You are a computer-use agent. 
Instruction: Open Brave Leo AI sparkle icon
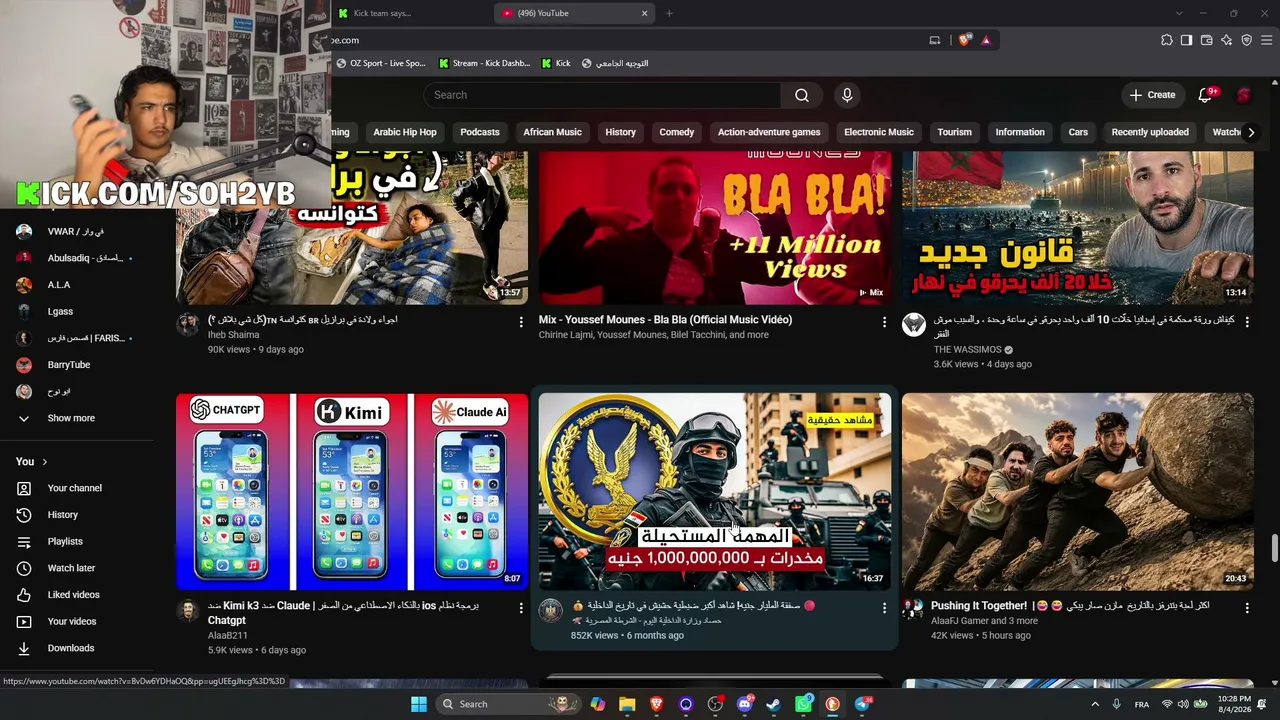[1226, 40]
